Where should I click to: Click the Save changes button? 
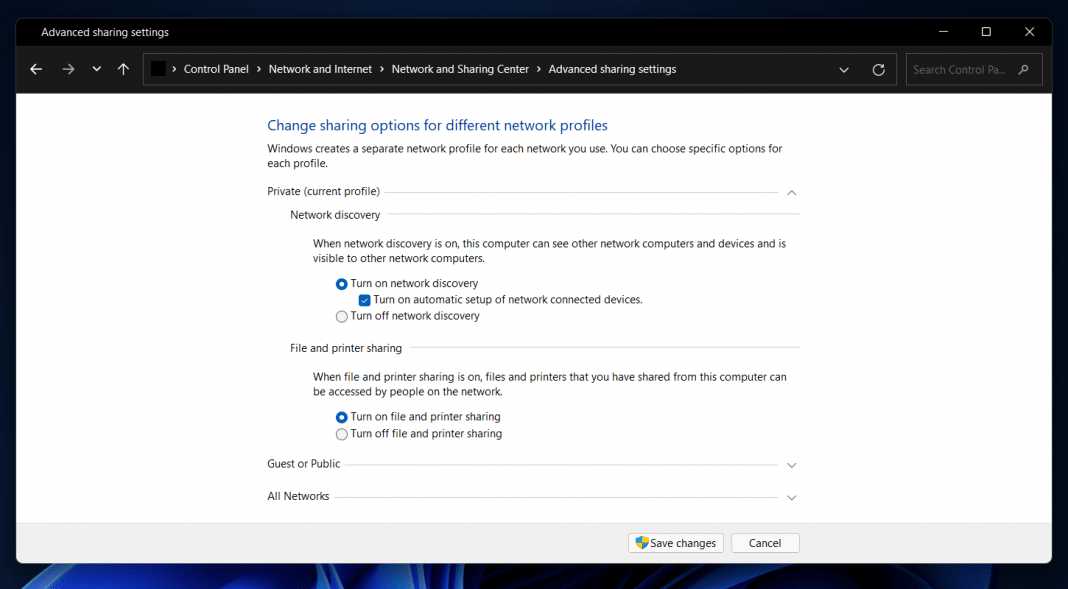click(676, 543)
